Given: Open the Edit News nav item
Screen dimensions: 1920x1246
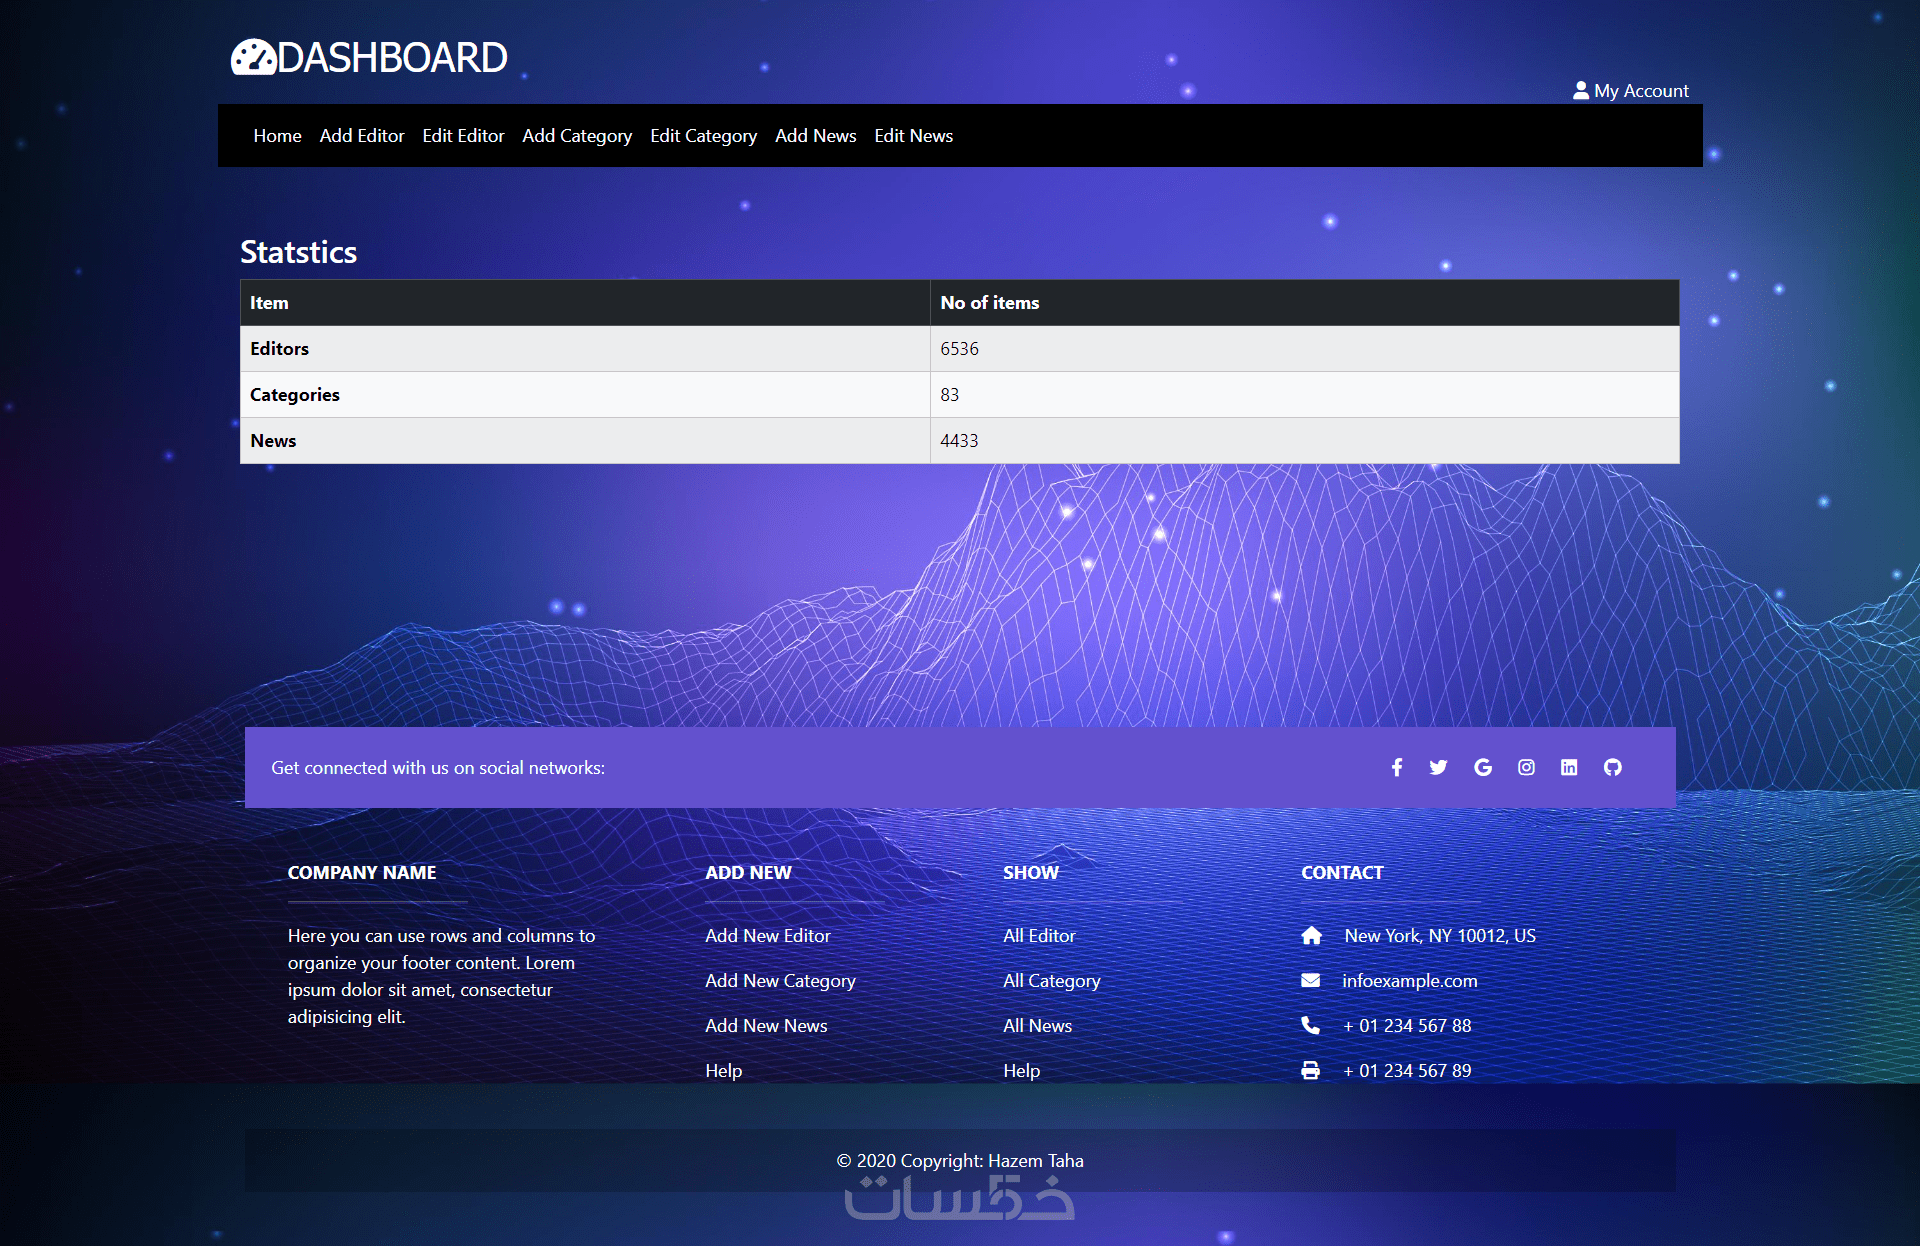Looking at the screenshot, I should [x=913, y=135].
